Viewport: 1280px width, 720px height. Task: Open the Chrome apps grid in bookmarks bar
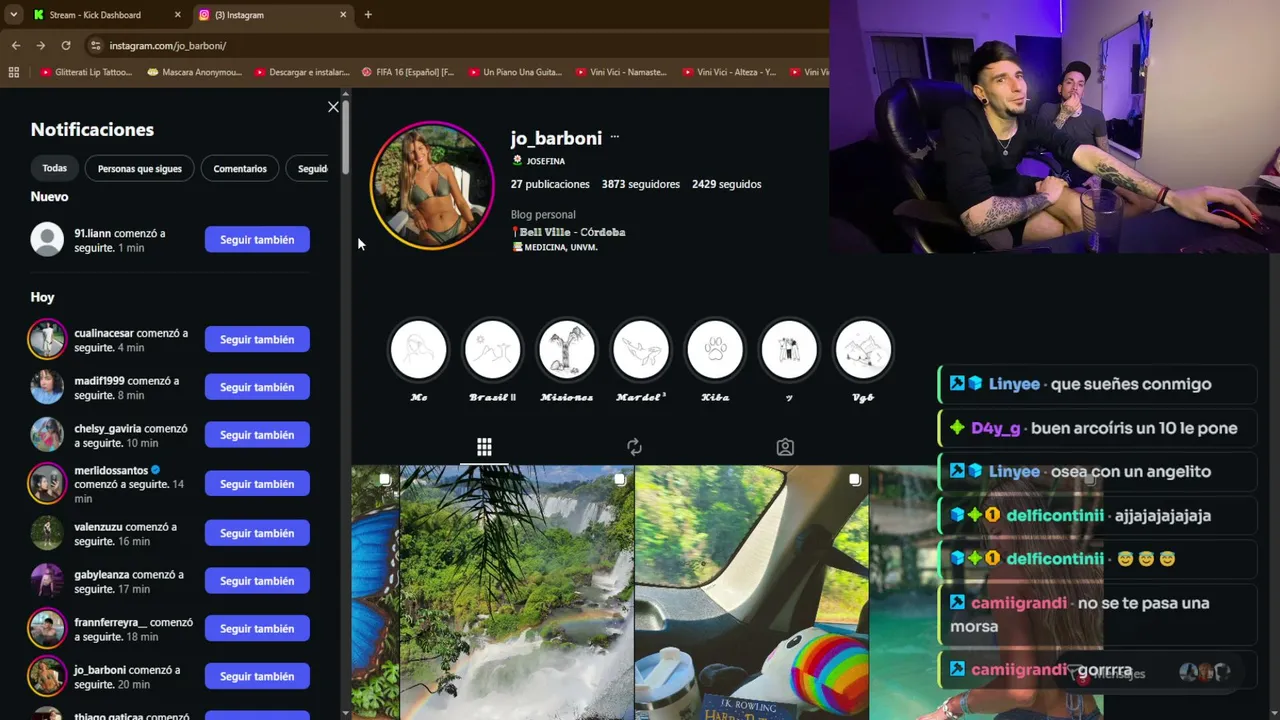(x=13, y=72)
